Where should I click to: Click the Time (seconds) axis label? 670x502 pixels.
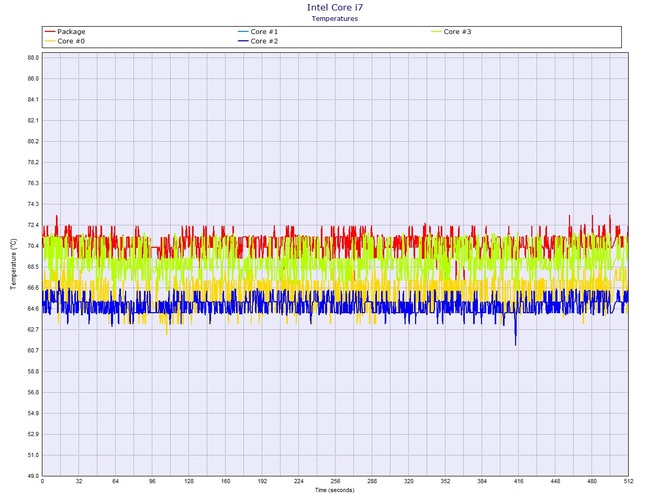click(x=335, y=490)
